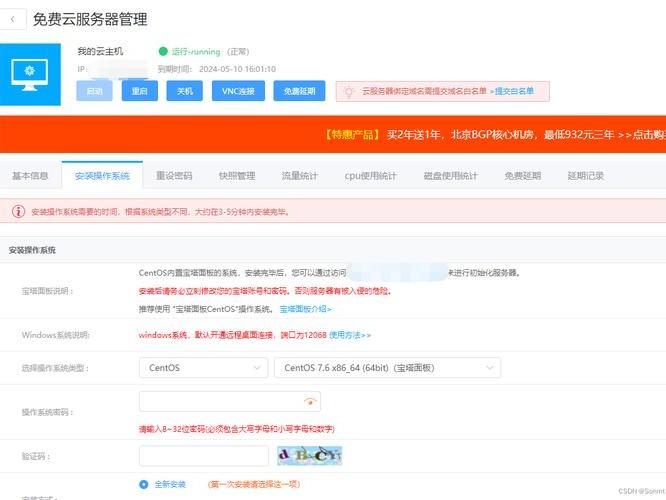Open the 流量统计 tab
666x500 pixels.
[x=300, y=175]
